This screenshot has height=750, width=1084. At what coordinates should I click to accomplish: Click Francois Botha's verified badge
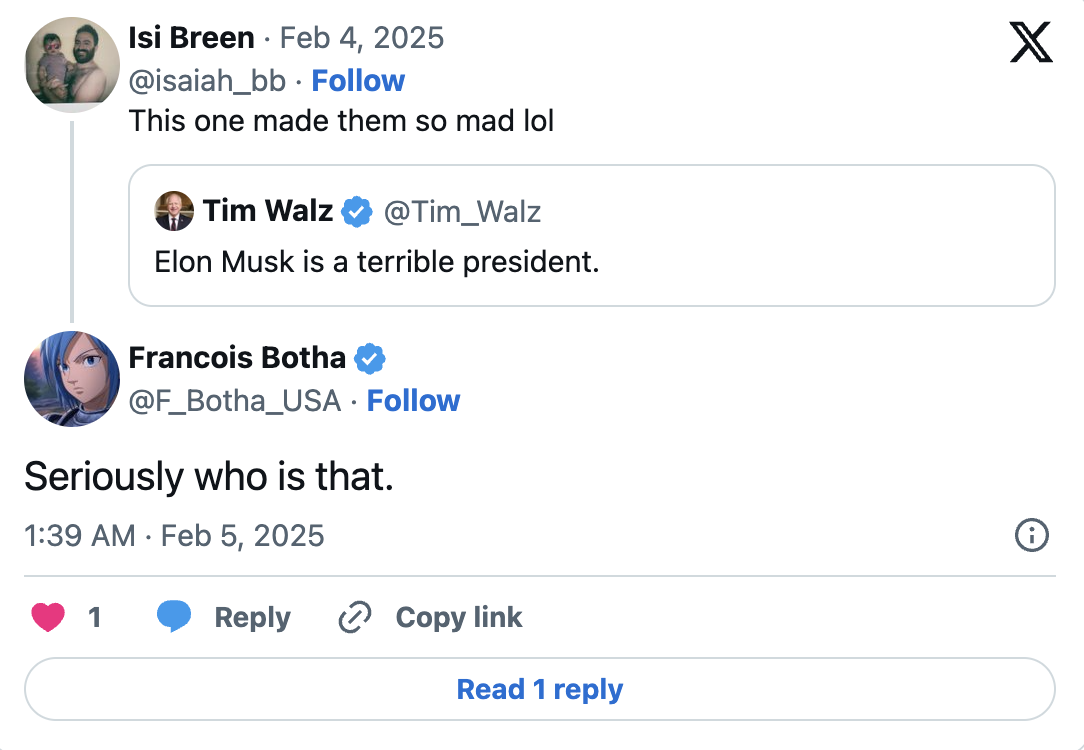[370, 358]
